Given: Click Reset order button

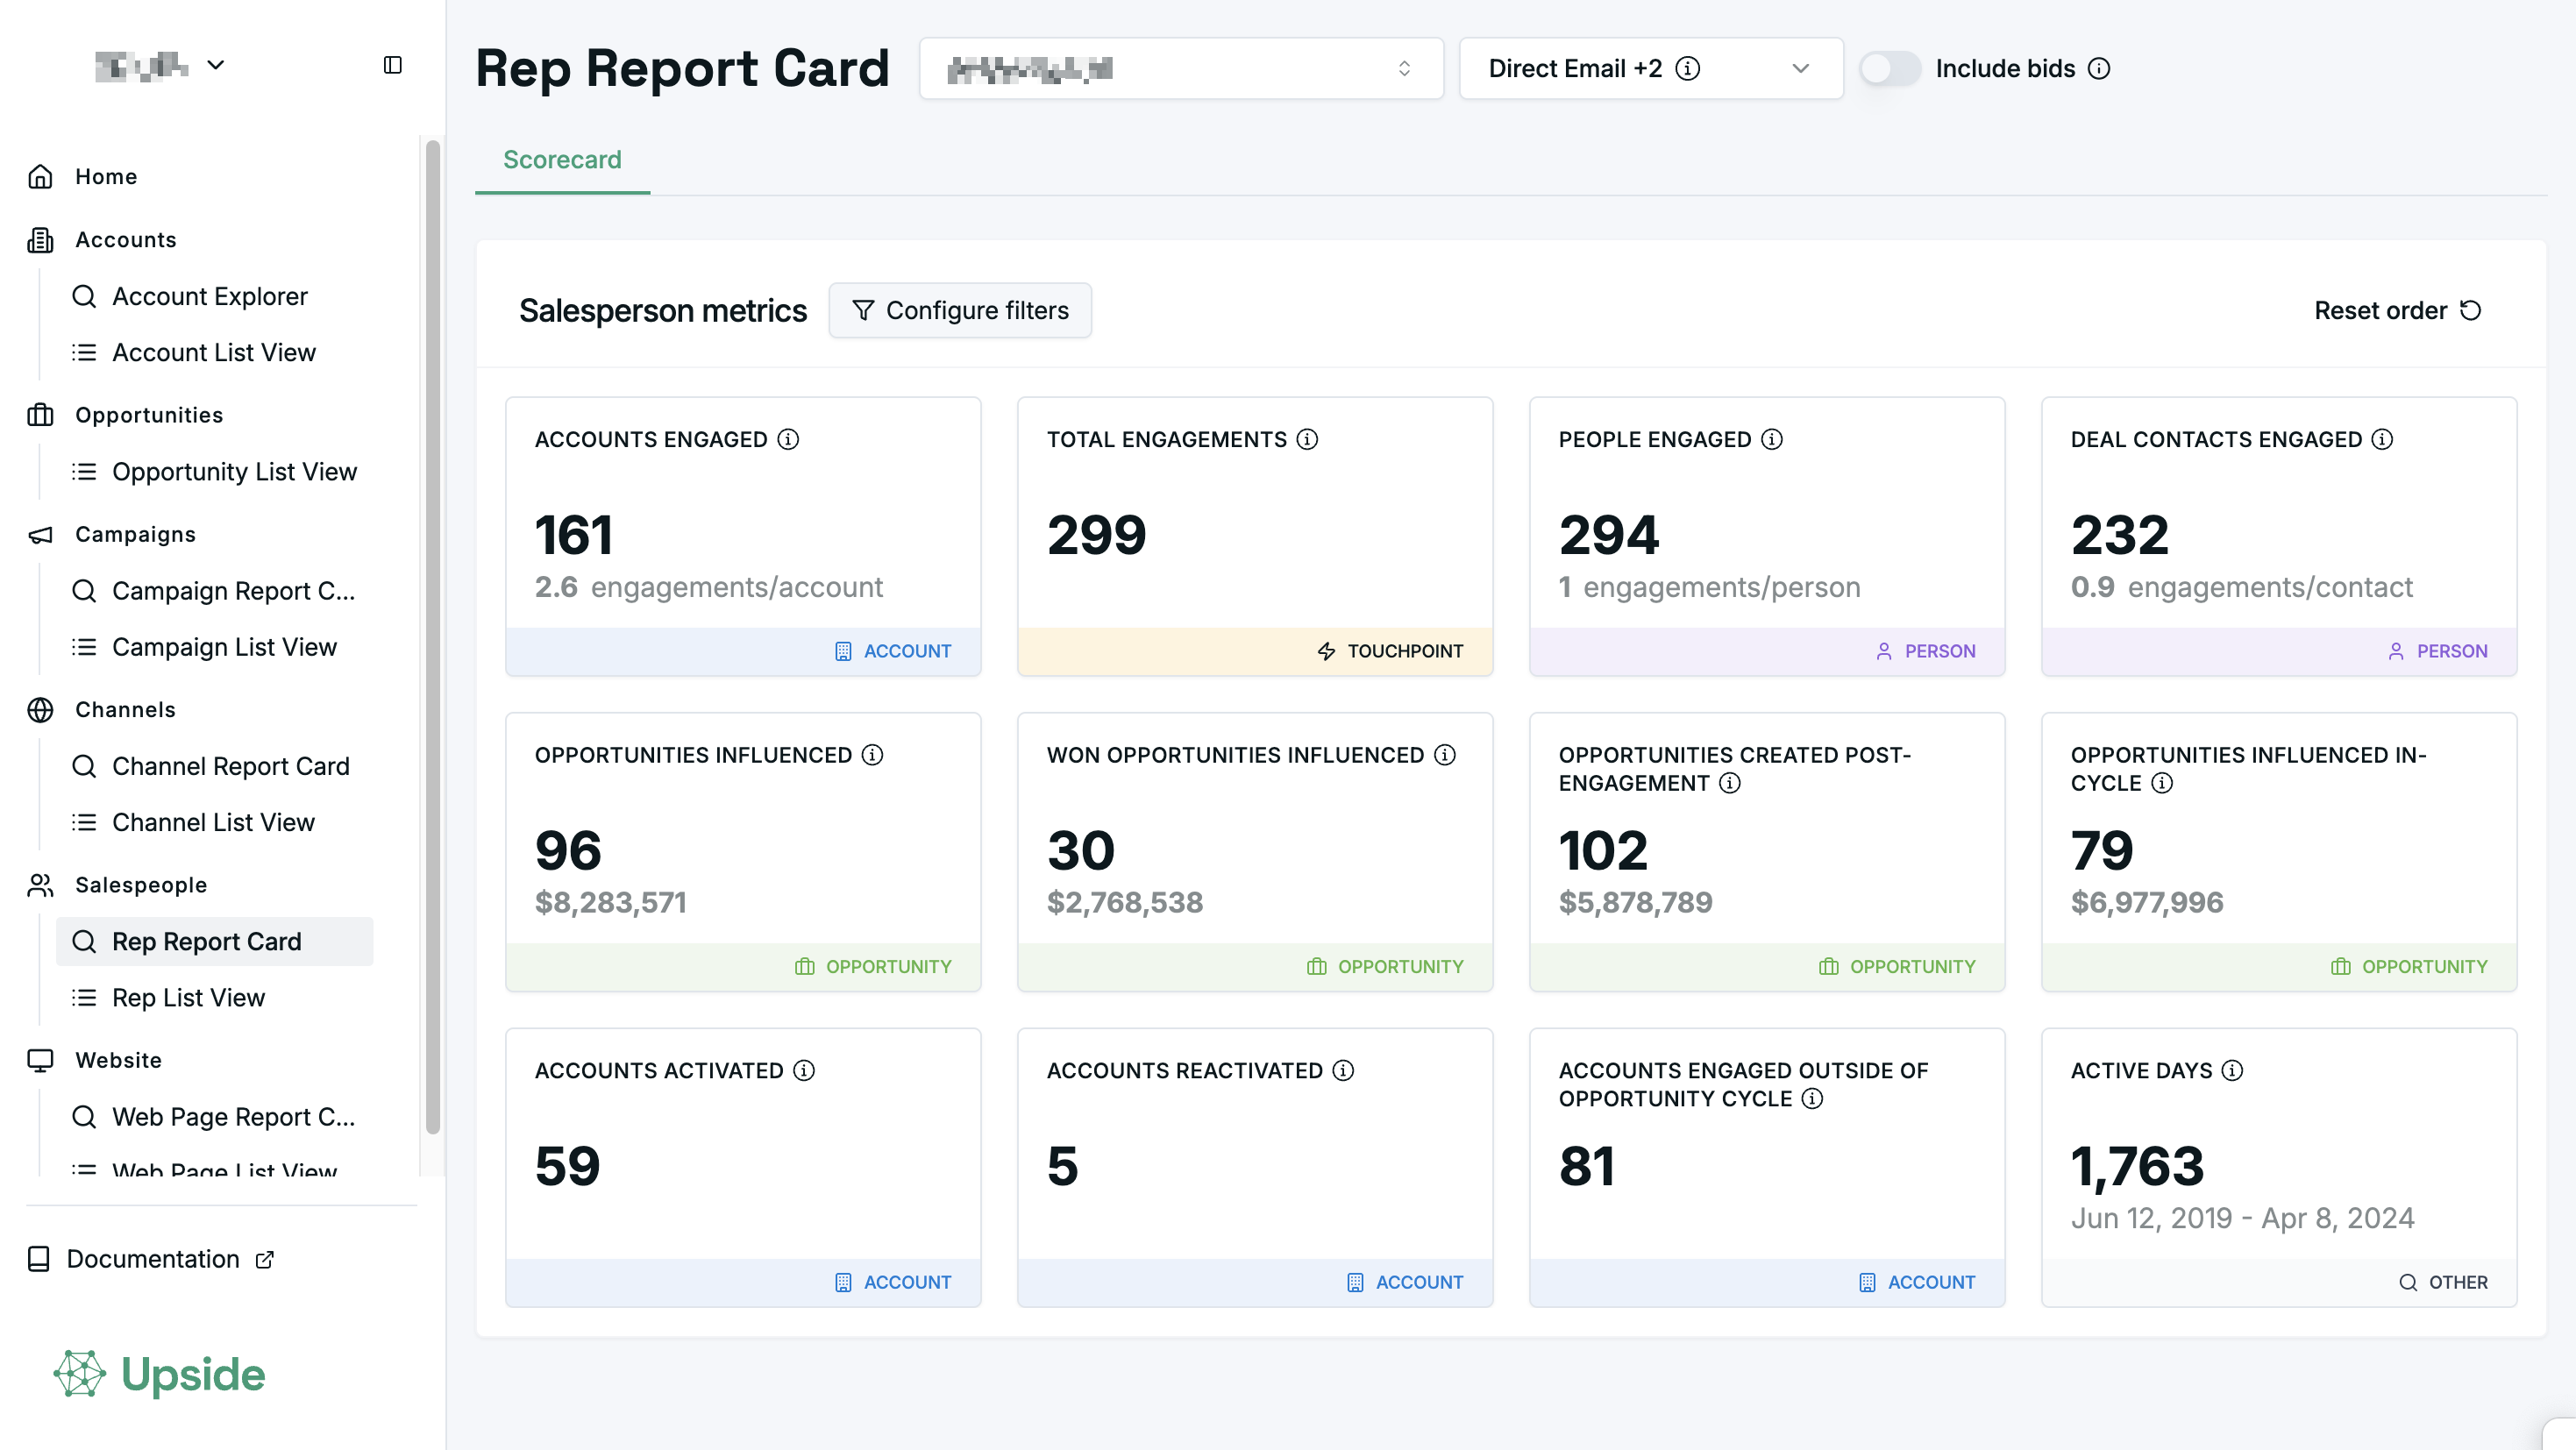Looking at the screenshot, I should [x=2397, y=311].
